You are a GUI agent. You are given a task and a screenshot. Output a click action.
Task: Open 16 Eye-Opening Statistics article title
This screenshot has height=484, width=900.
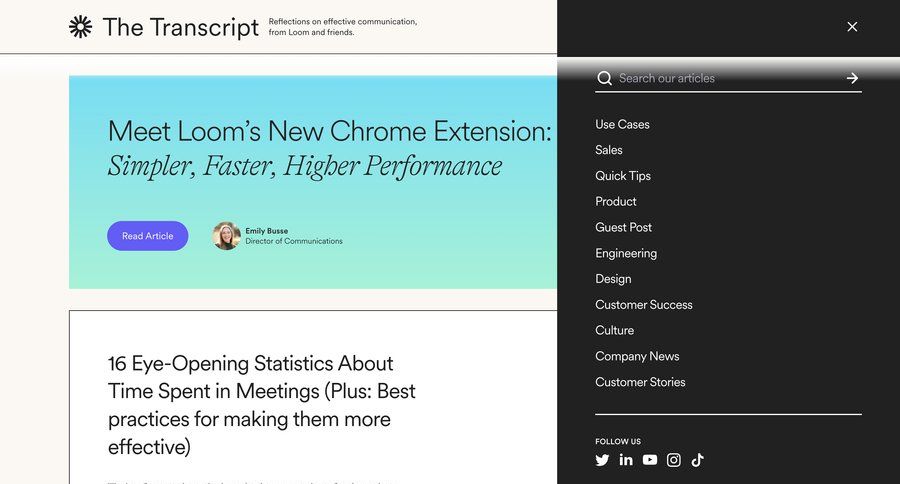261,405
